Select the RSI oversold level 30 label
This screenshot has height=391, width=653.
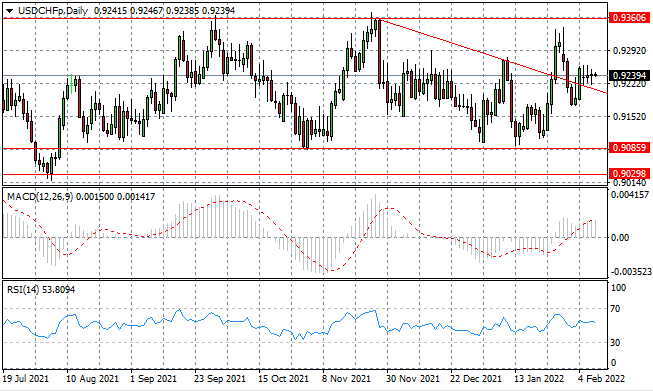(615, 343)
